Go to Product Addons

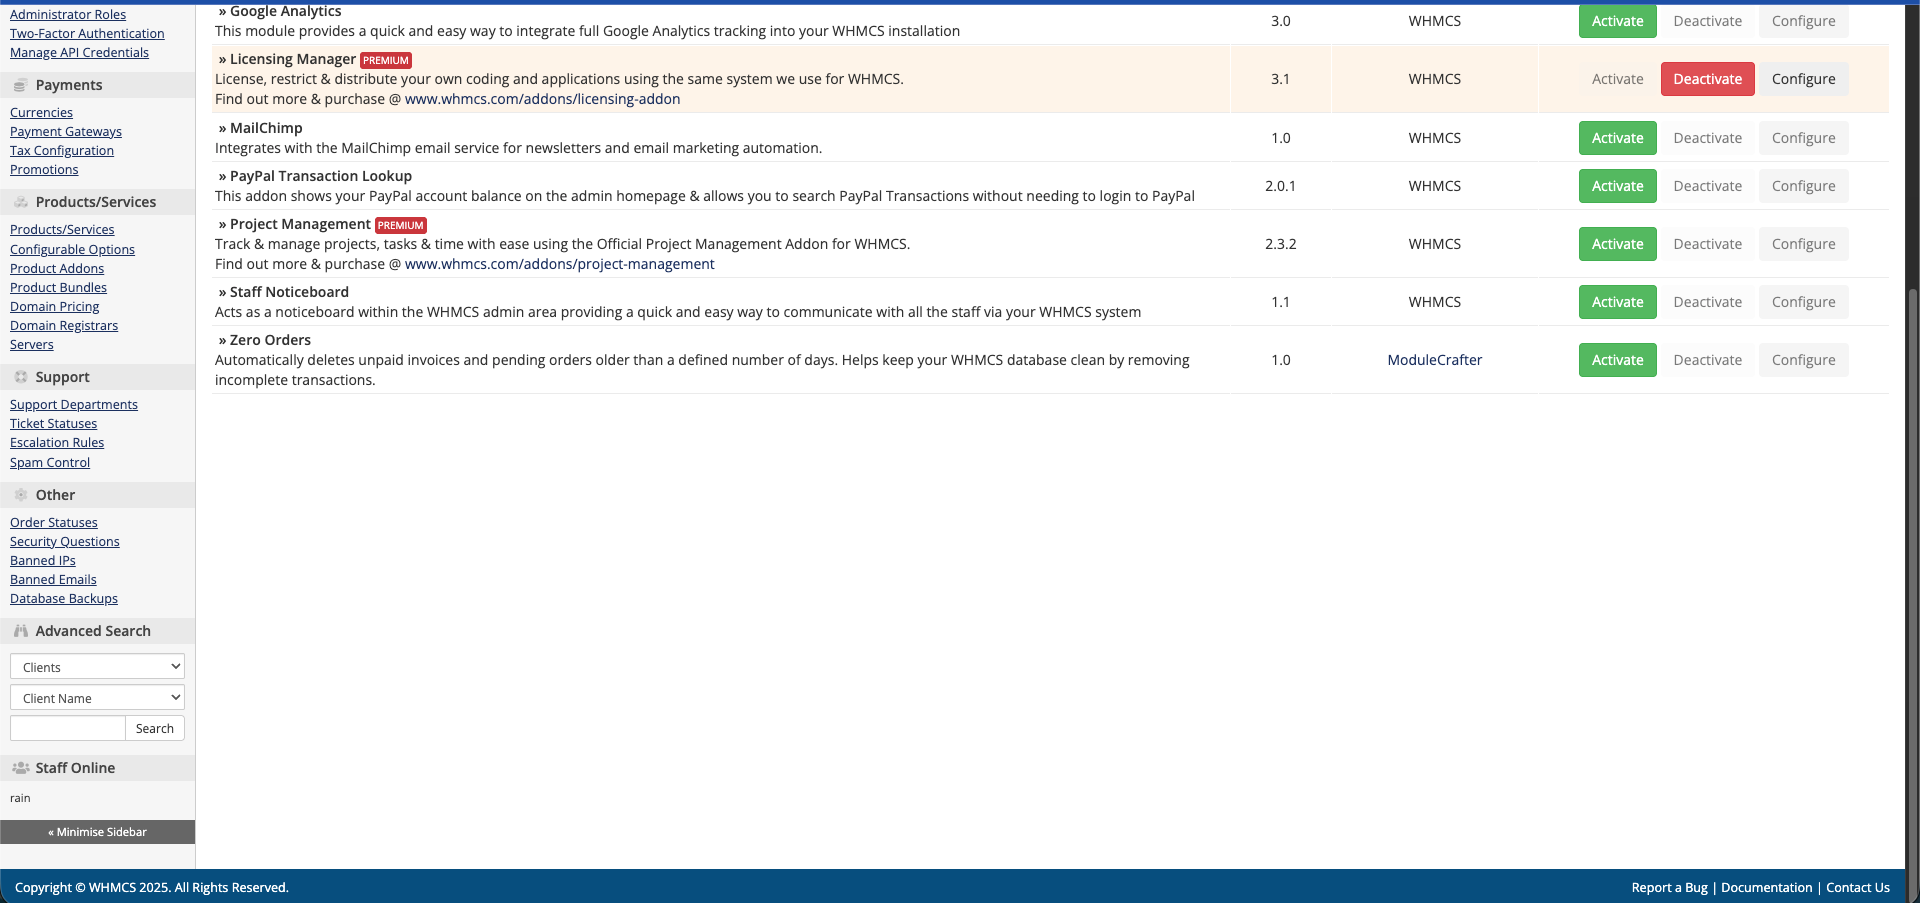coord(57,269)
